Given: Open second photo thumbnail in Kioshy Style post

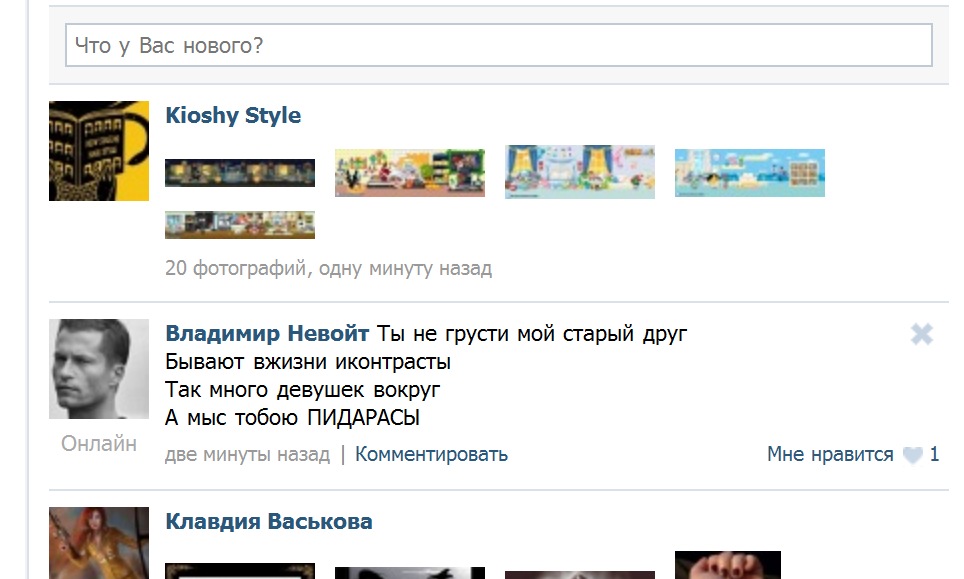Looking at the screenshot, I should point(410,173).
